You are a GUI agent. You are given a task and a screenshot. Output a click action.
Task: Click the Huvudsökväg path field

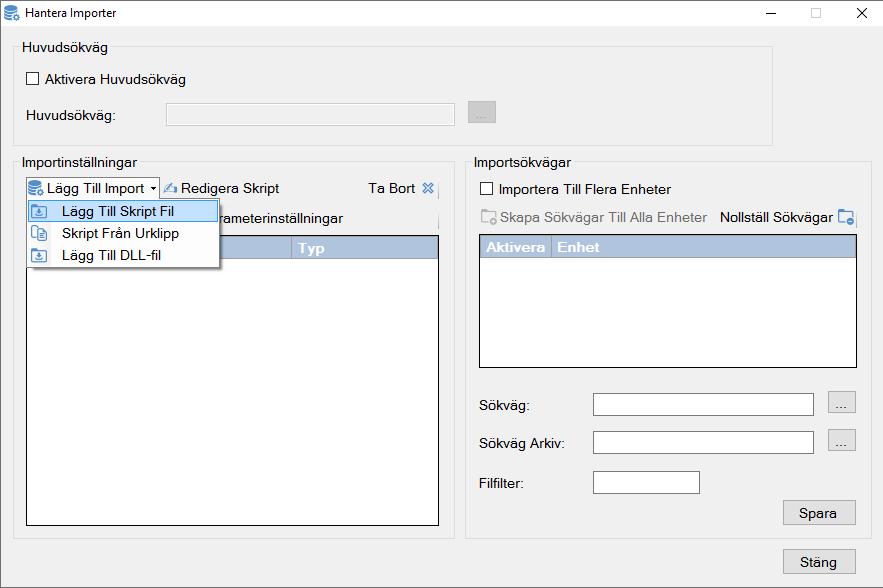pyautogui.click(x=310, y=114)
